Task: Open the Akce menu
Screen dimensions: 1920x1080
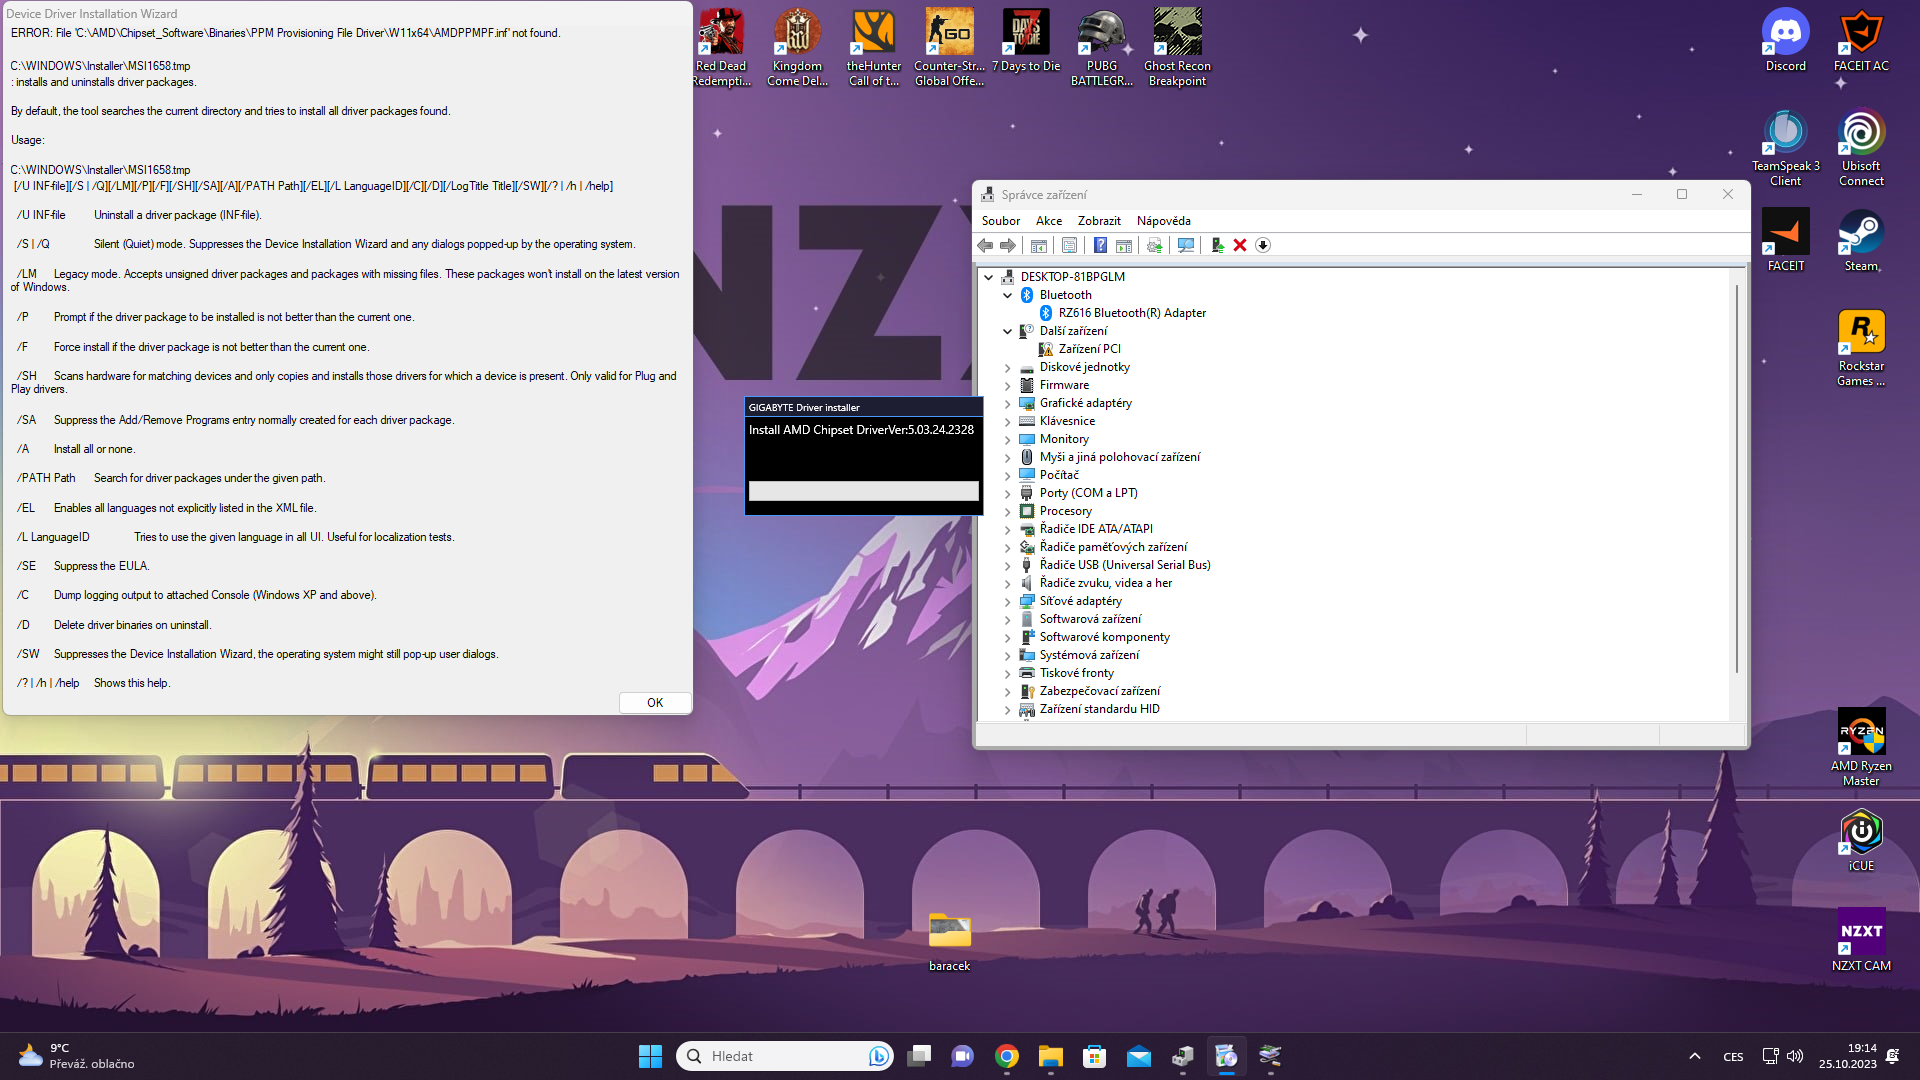Action: point(1048,221)
